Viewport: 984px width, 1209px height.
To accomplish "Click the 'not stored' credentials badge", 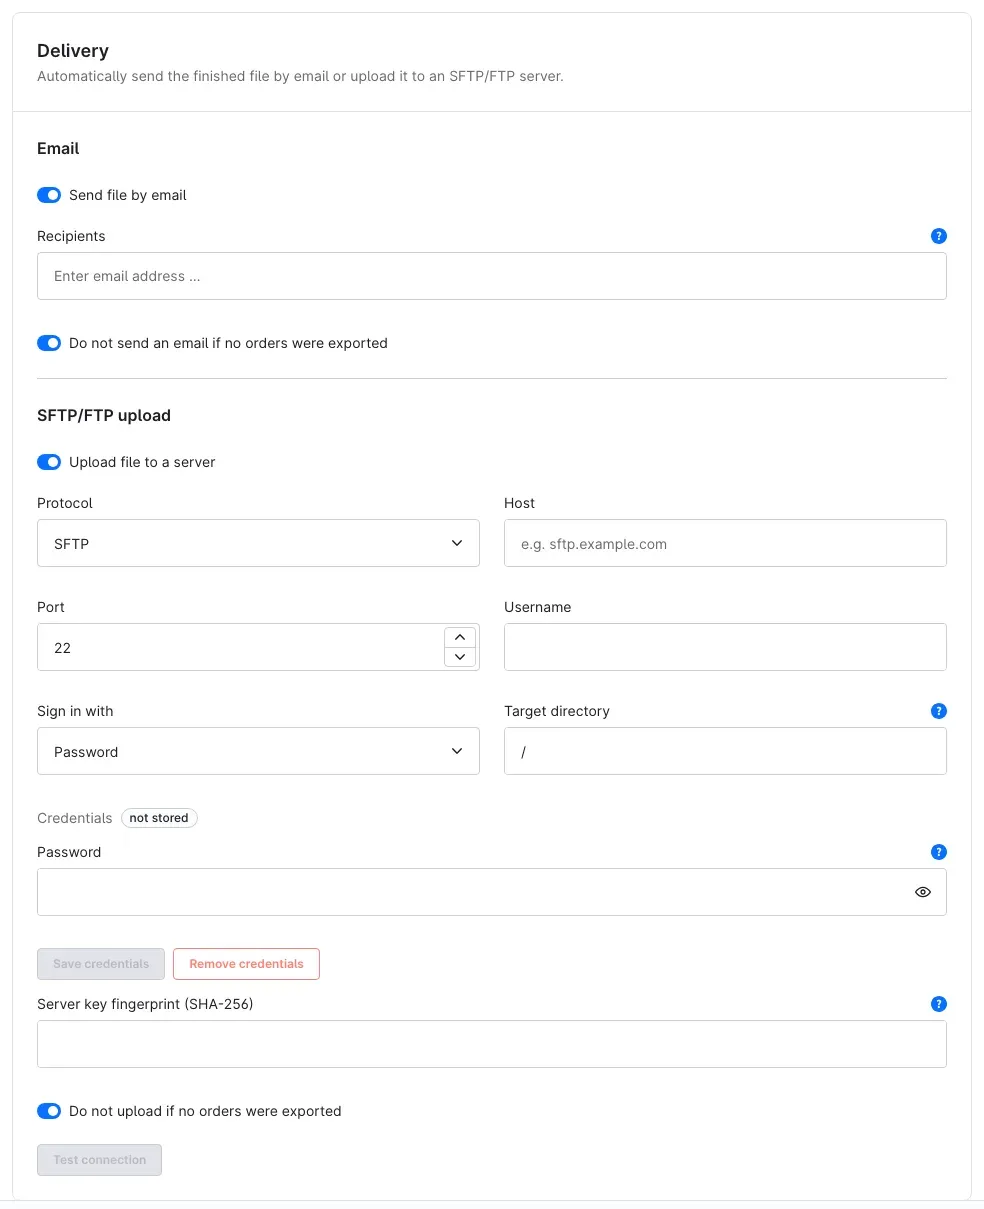I will tap(159, 818).
